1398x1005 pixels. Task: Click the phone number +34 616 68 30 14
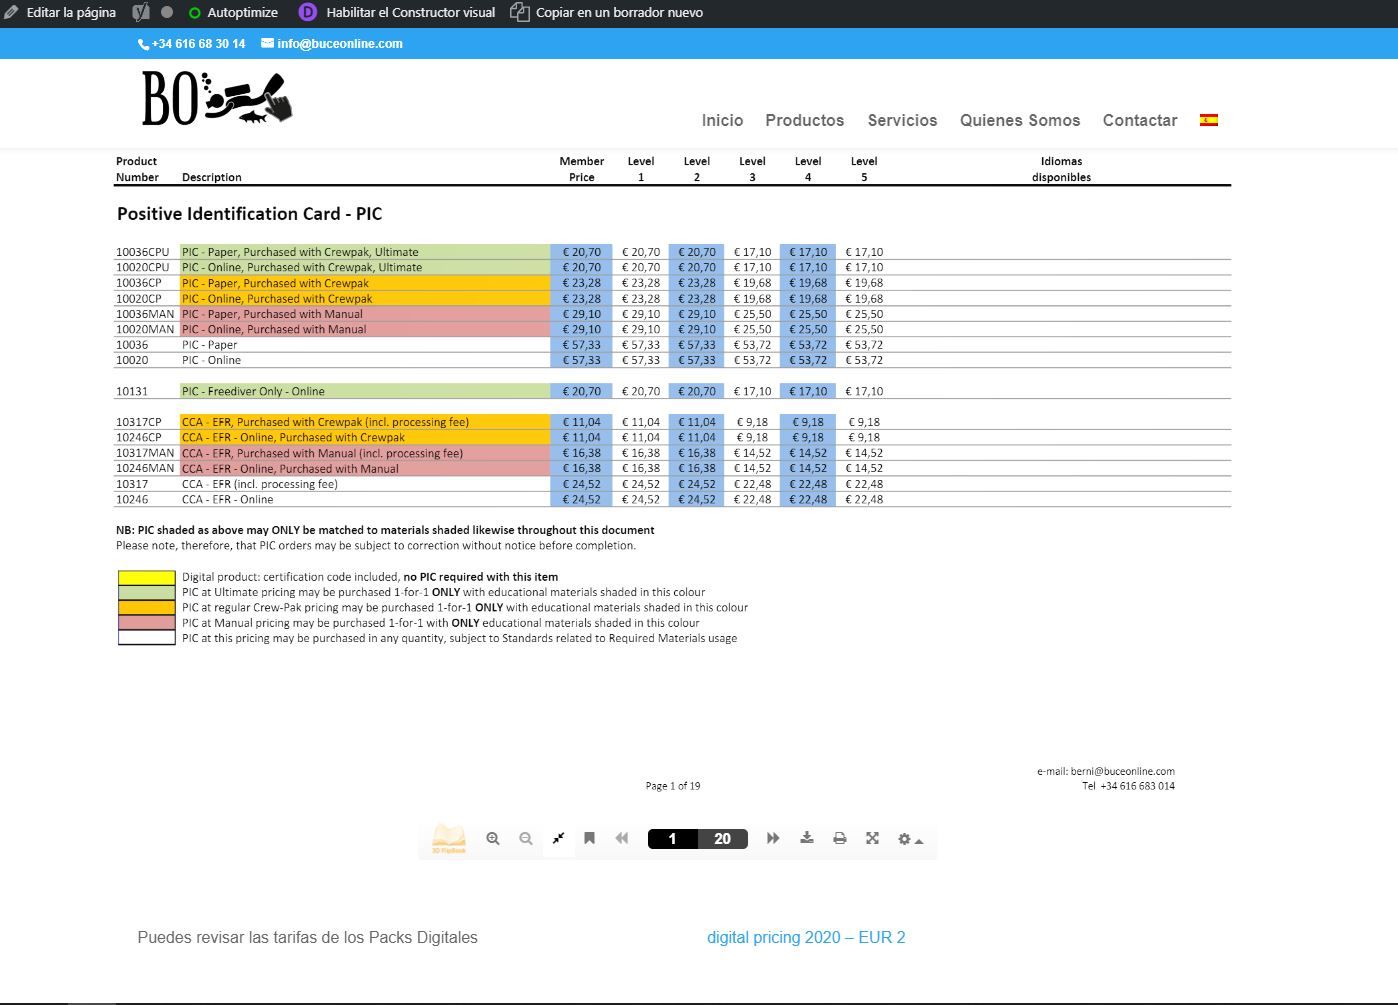[x=198, y=44]
